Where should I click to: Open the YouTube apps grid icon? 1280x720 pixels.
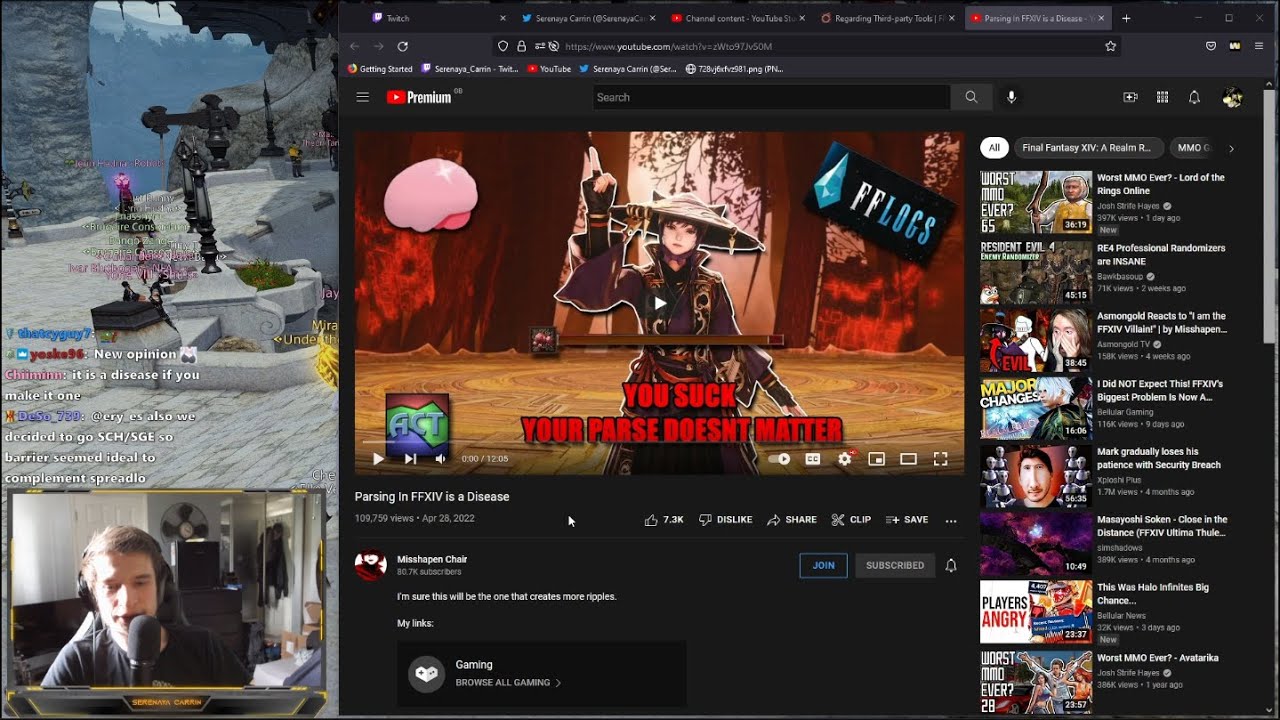coord(1162,97)
